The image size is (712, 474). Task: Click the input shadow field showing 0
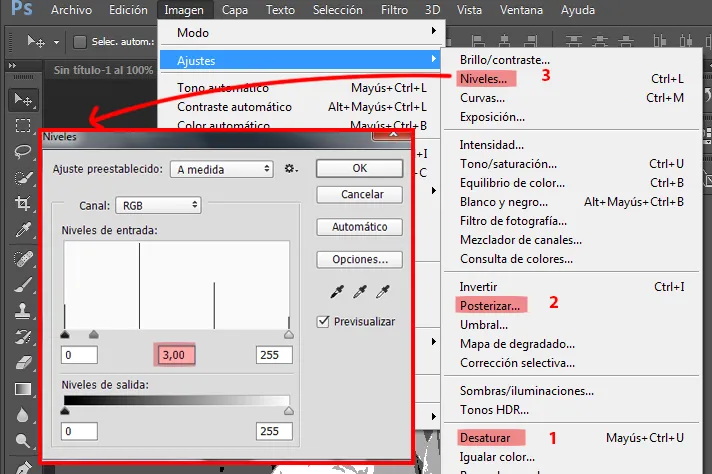tap(79, 355)
